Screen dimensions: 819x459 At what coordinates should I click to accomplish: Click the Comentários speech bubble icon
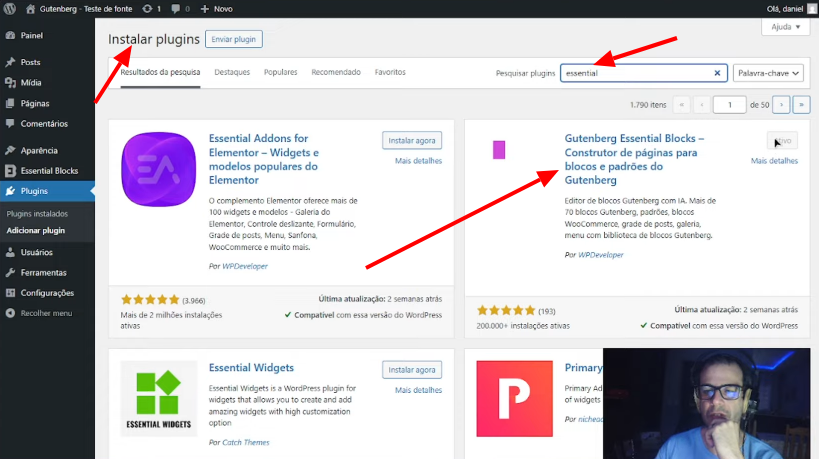(x=10, y=124)
